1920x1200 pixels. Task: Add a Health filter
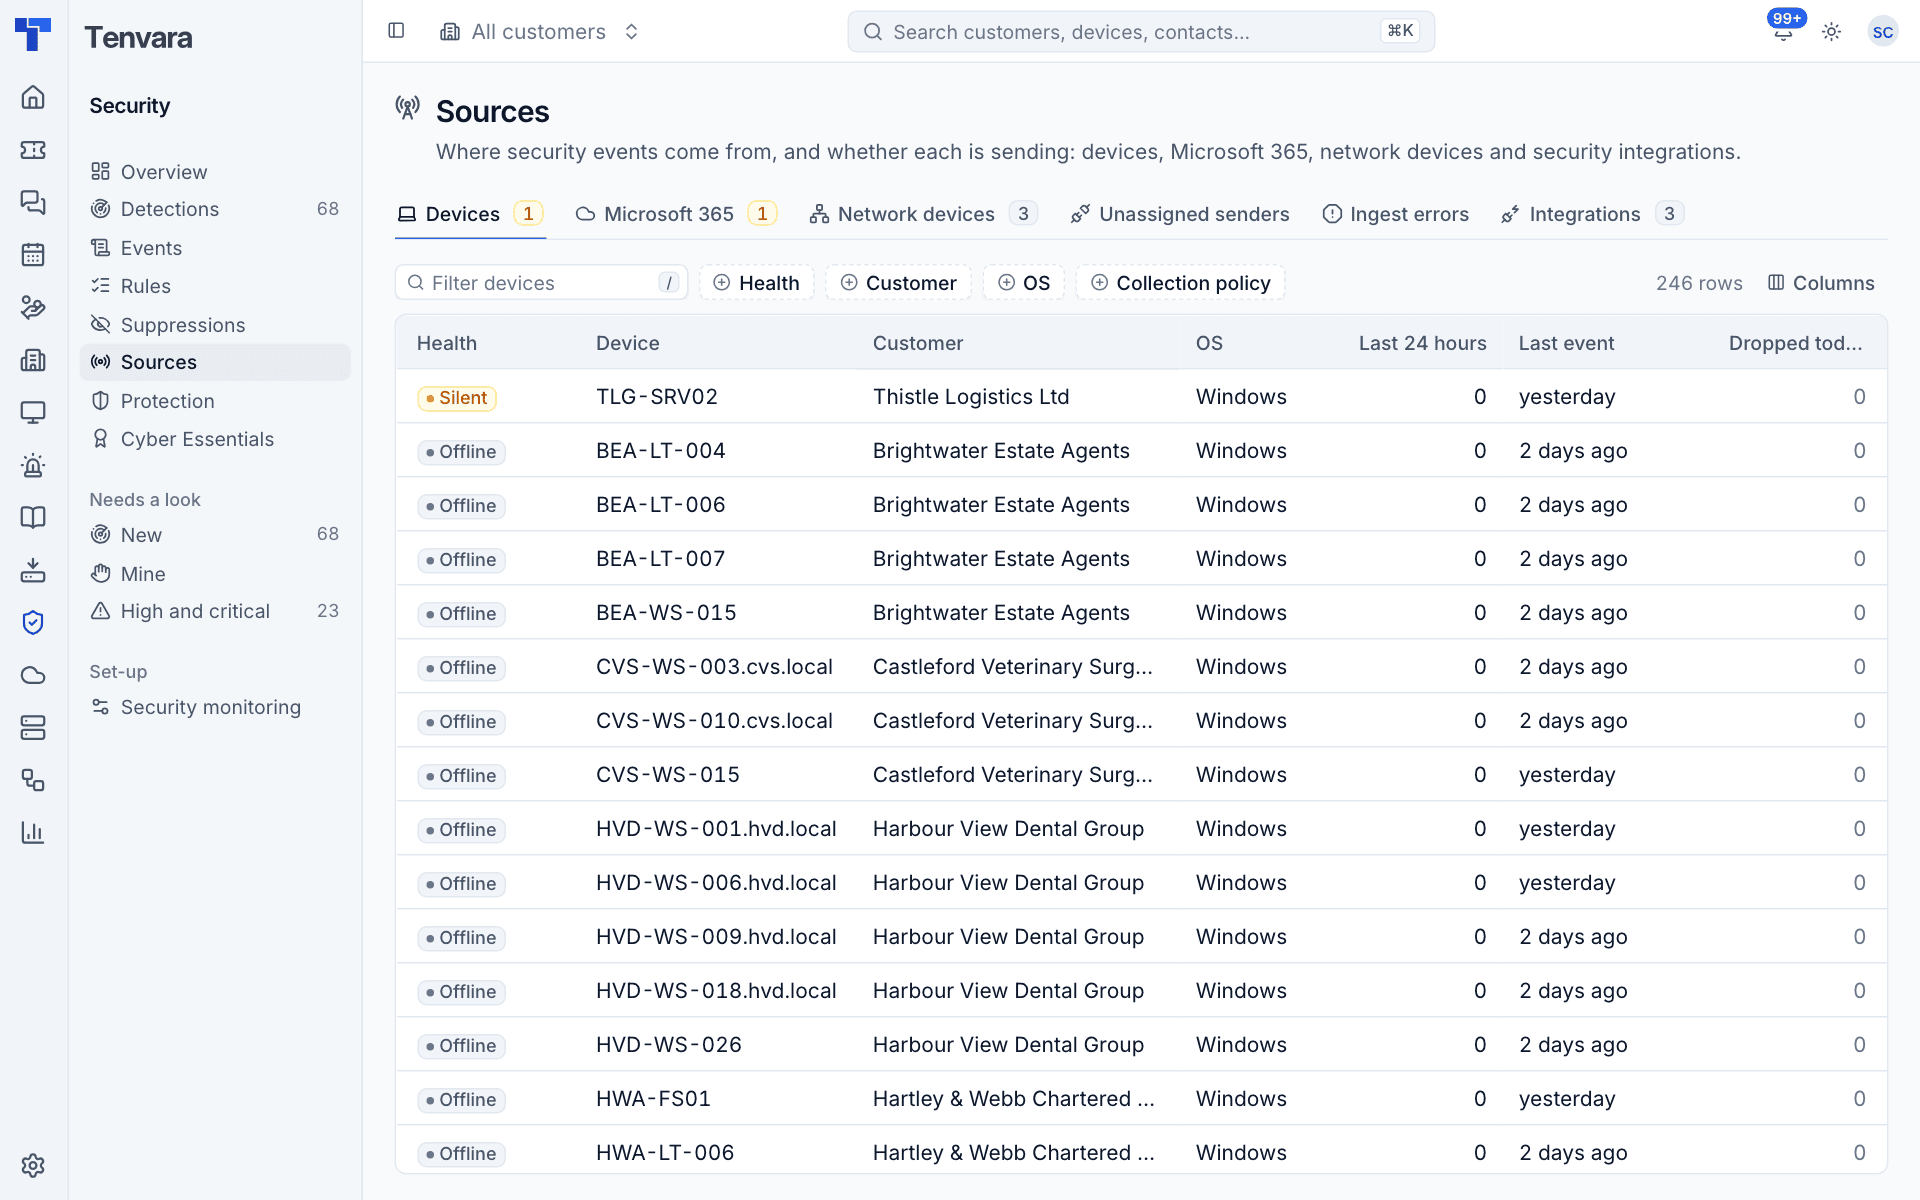point(757,283)
